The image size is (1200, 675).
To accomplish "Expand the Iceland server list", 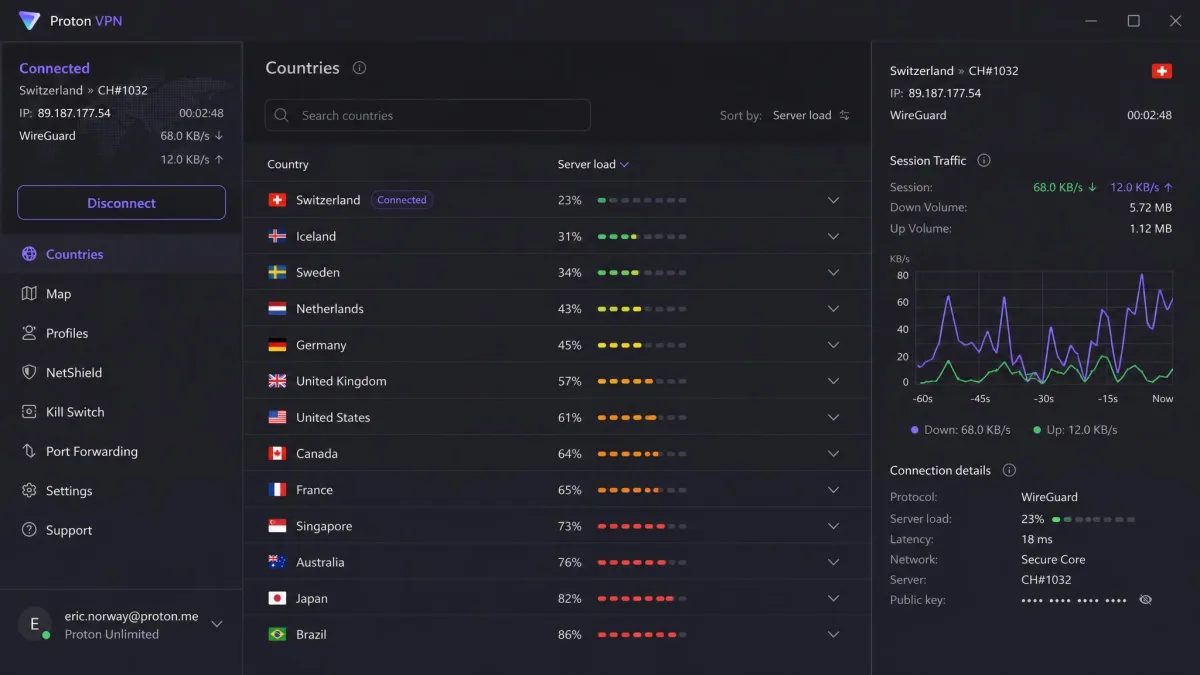I will click(x=833, y=236).
